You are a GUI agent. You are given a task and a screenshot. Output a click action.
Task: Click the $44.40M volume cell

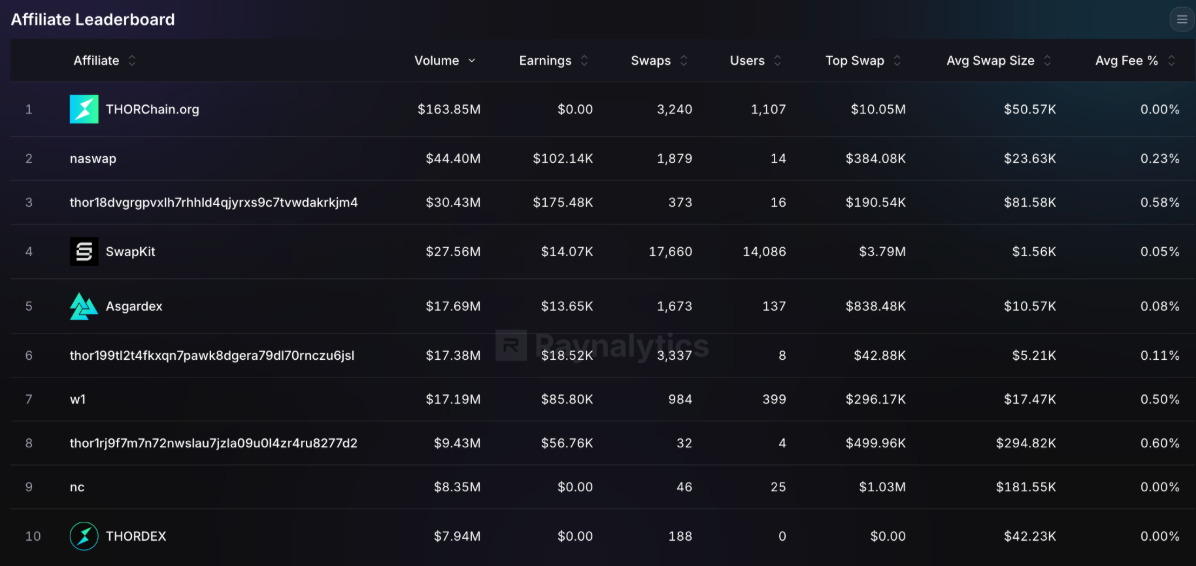(x=453, y=159)
